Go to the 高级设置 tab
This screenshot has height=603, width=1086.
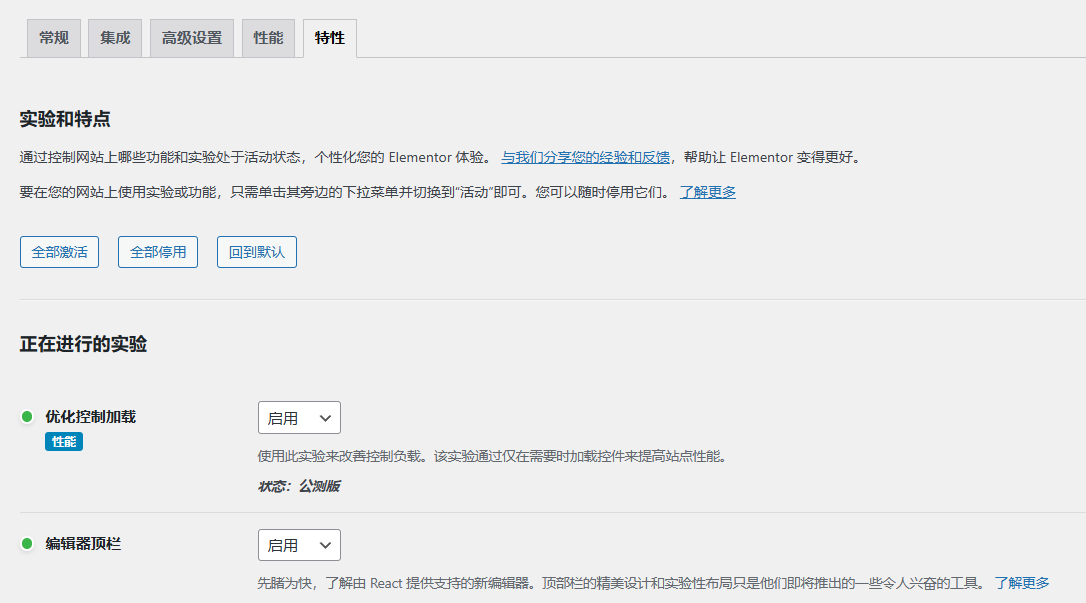coord(192,38)
